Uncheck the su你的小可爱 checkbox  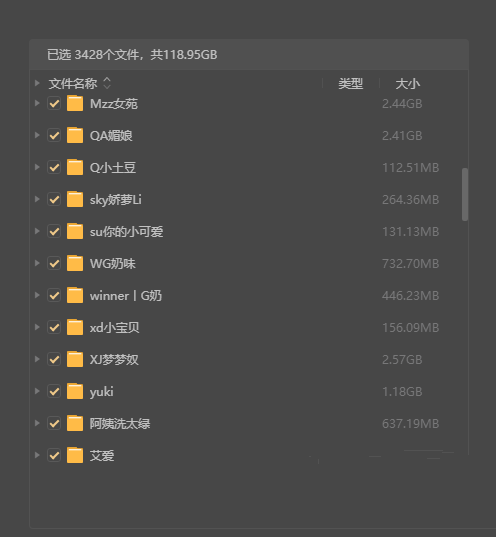pyautogui.click(x=54, y=232)
